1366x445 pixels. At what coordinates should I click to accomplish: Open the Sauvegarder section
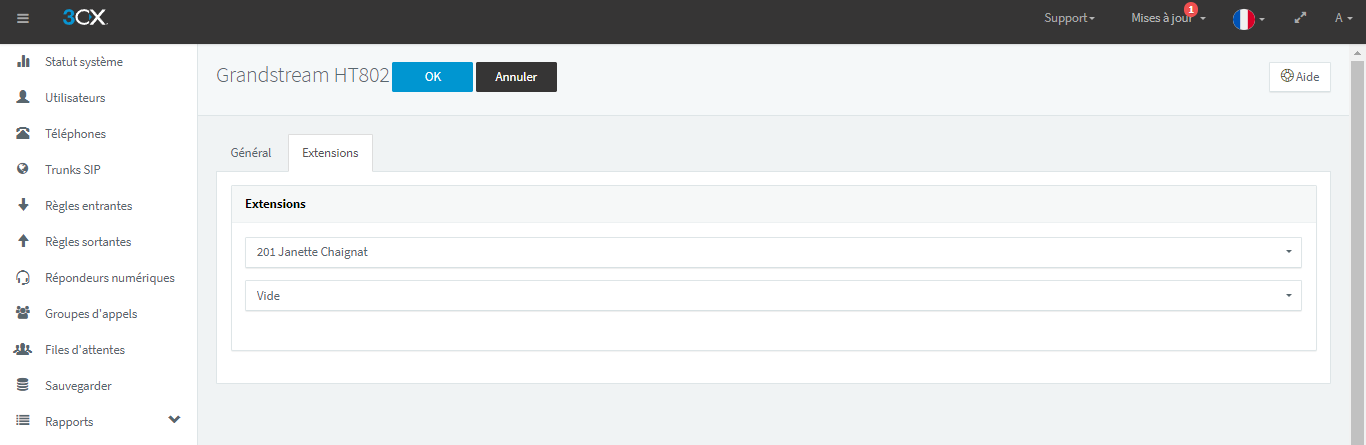78,386
